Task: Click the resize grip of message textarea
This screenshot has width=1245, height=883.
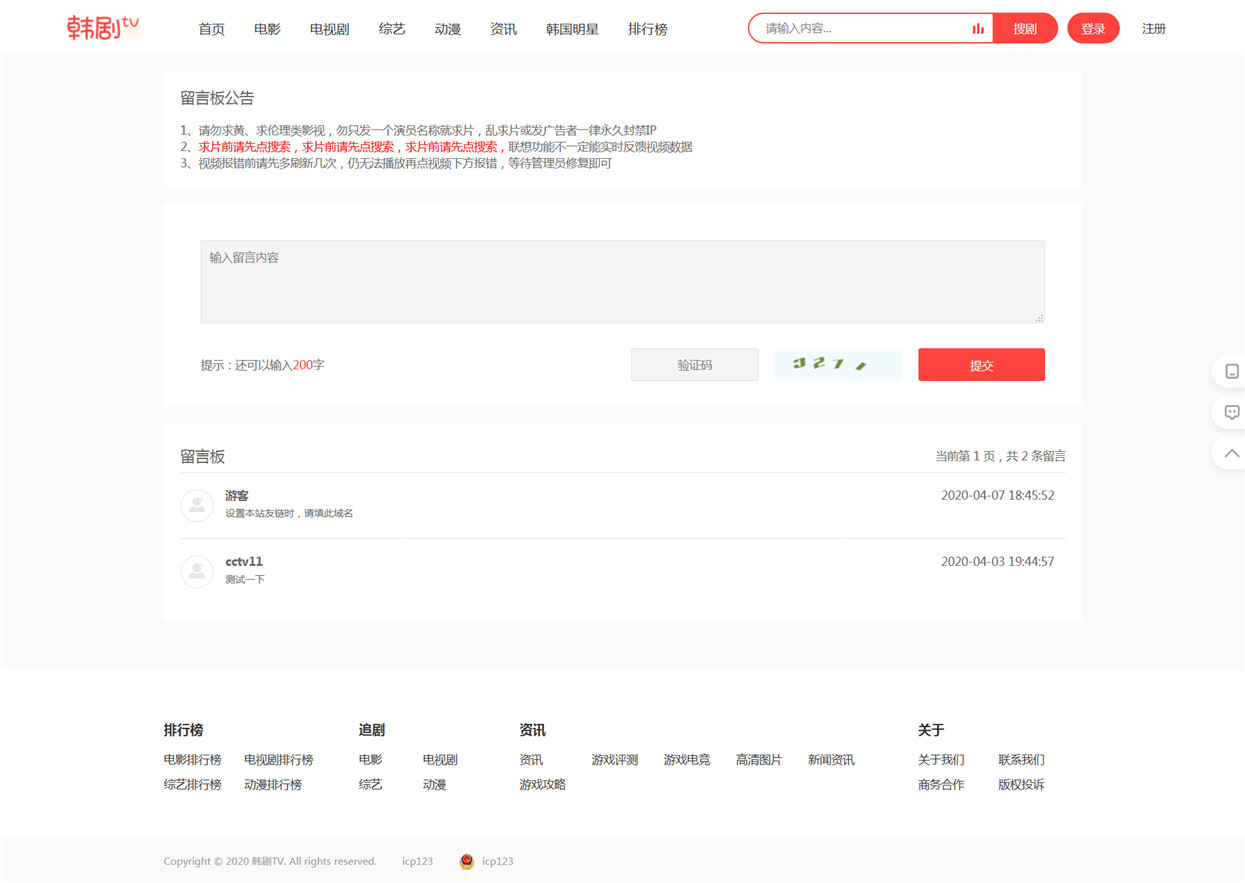Action: coord(1039,318)
